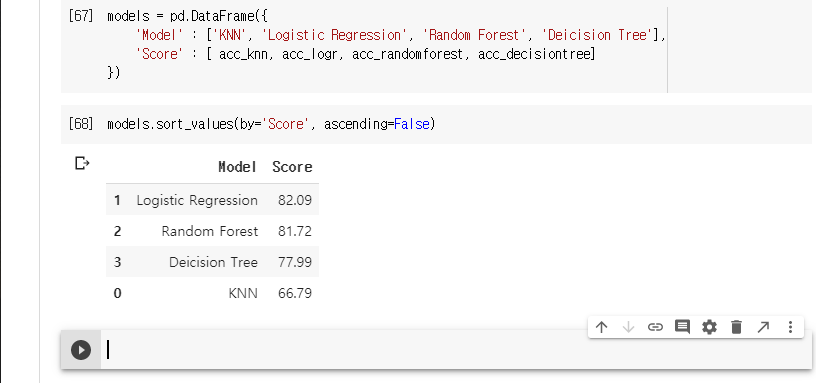
Task: Add a comment to the cell
Action: 682,327
